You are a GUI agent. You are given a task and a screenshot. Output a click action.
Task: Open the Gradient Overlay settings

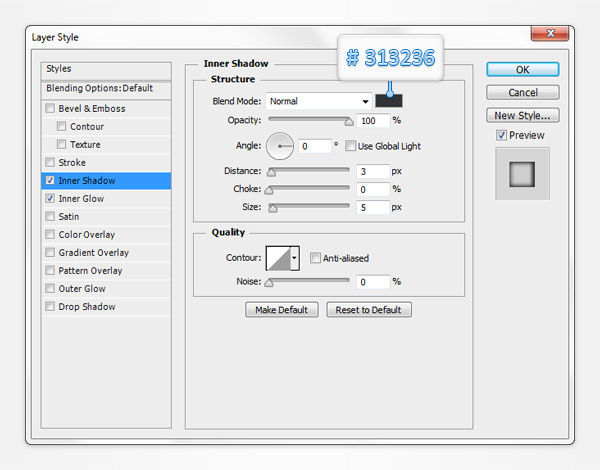(93, 253)
